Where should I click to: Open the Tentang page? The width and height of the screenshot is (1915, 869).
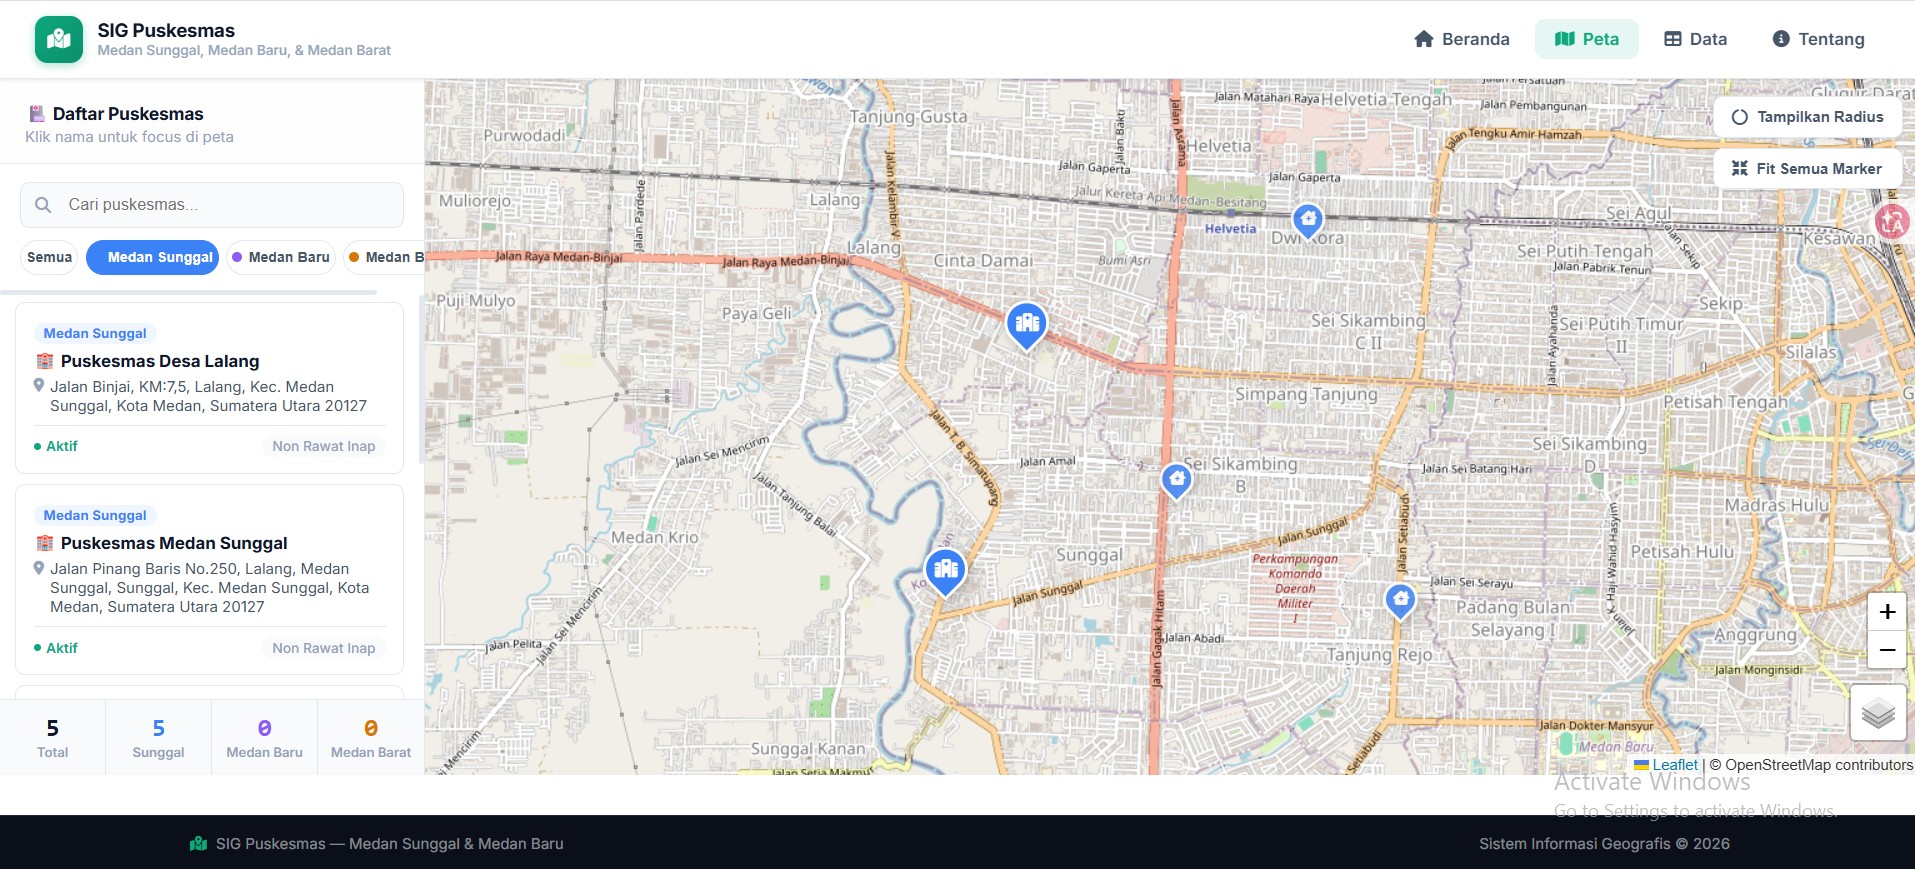[x=1818, y=39]
